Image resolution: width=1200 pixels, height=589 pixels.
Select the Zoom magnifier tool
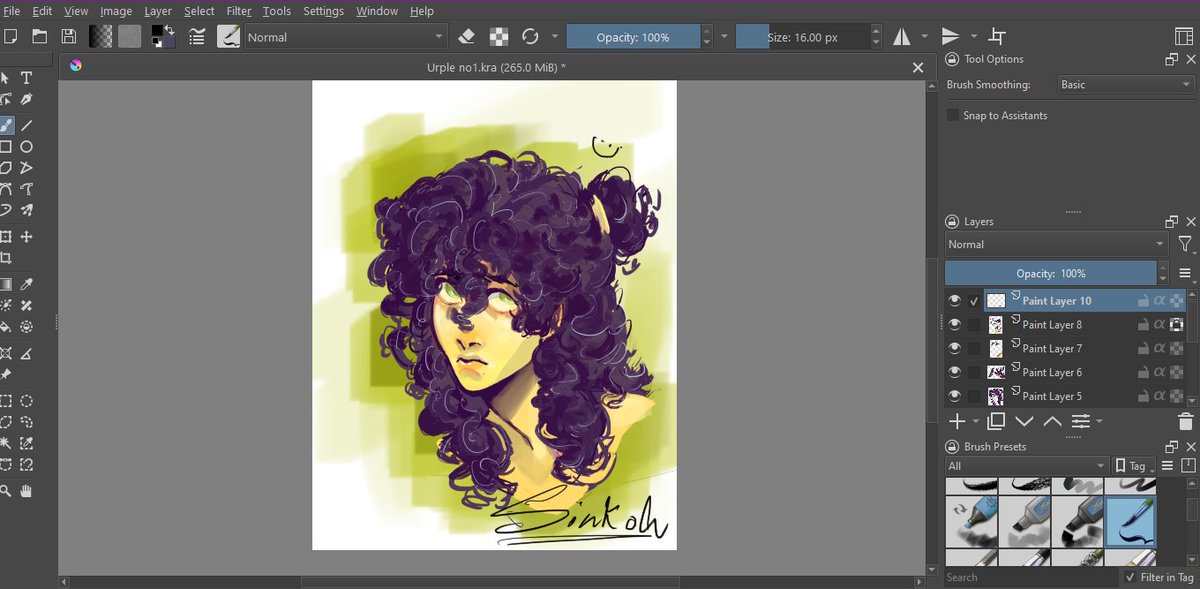(6, 491)
